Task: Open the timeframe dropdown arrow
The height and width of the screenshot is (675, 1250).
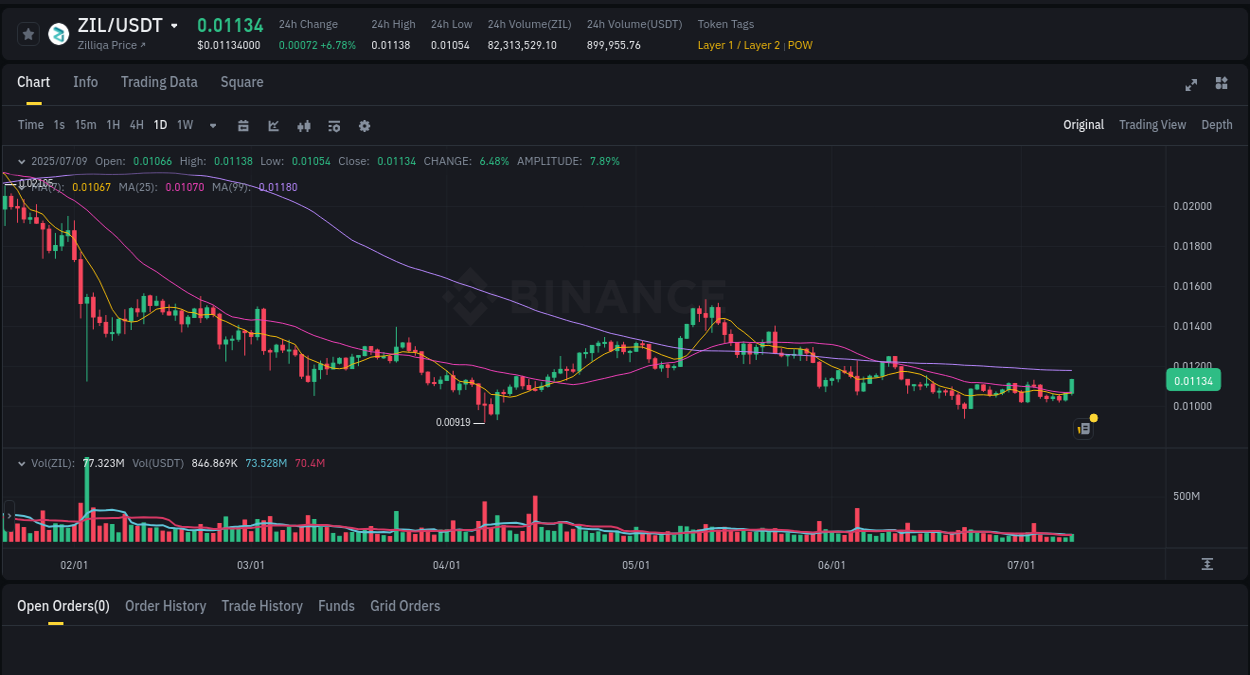Action: (x=211, y=125)
